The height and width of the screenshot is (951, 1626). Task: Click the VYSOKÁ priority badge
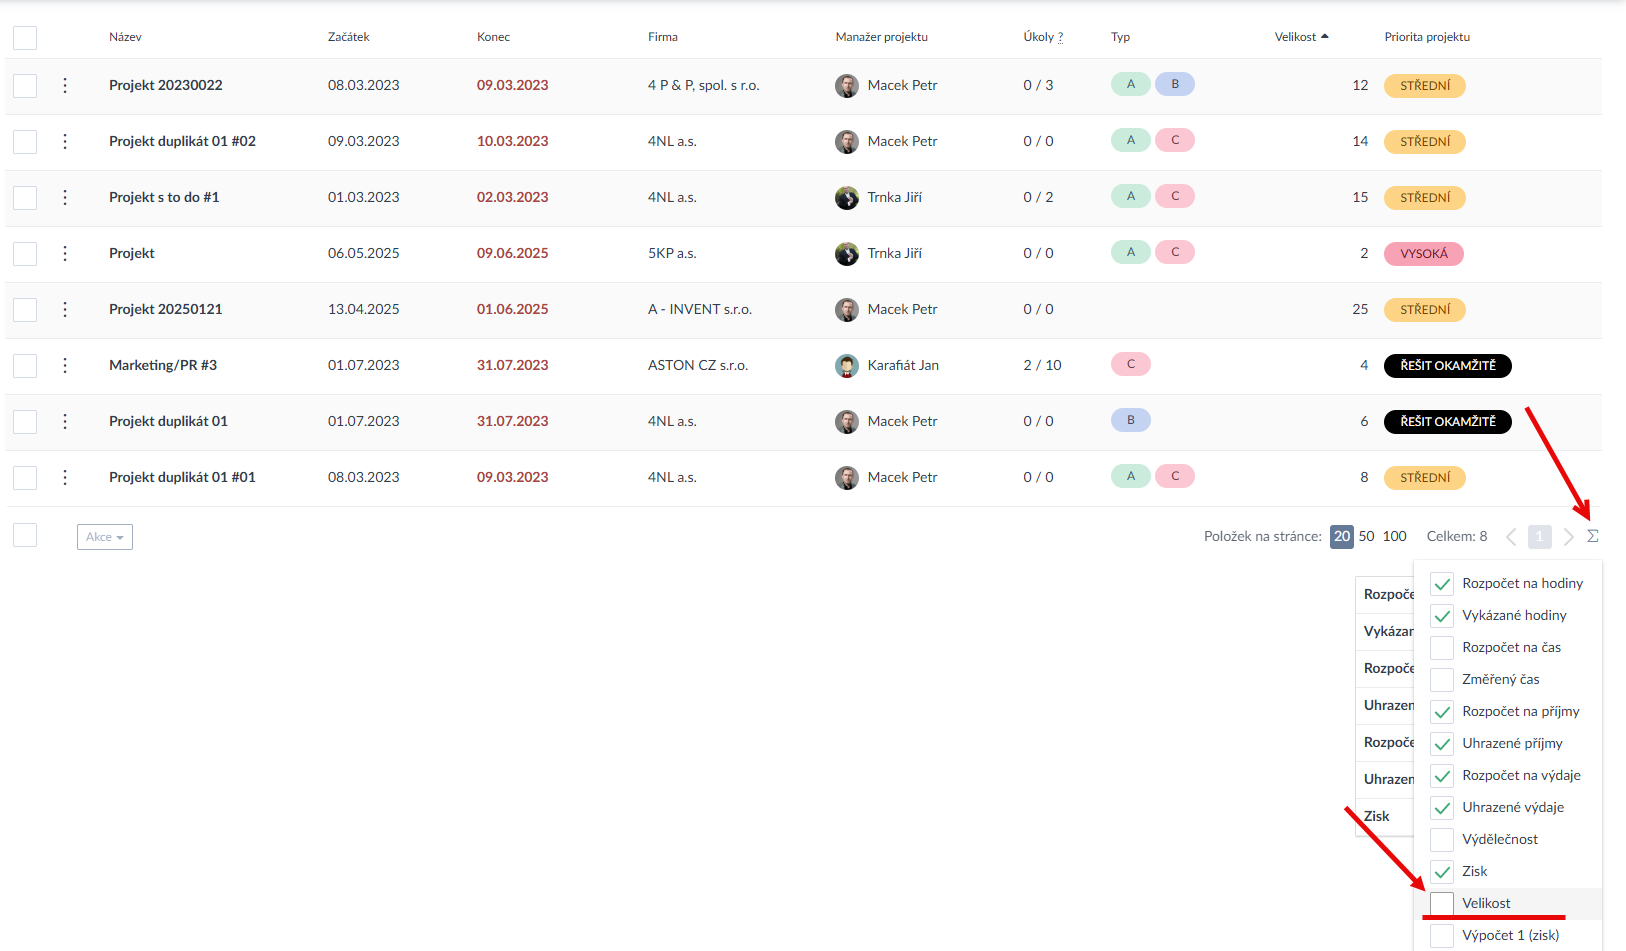coord(1423,254)
